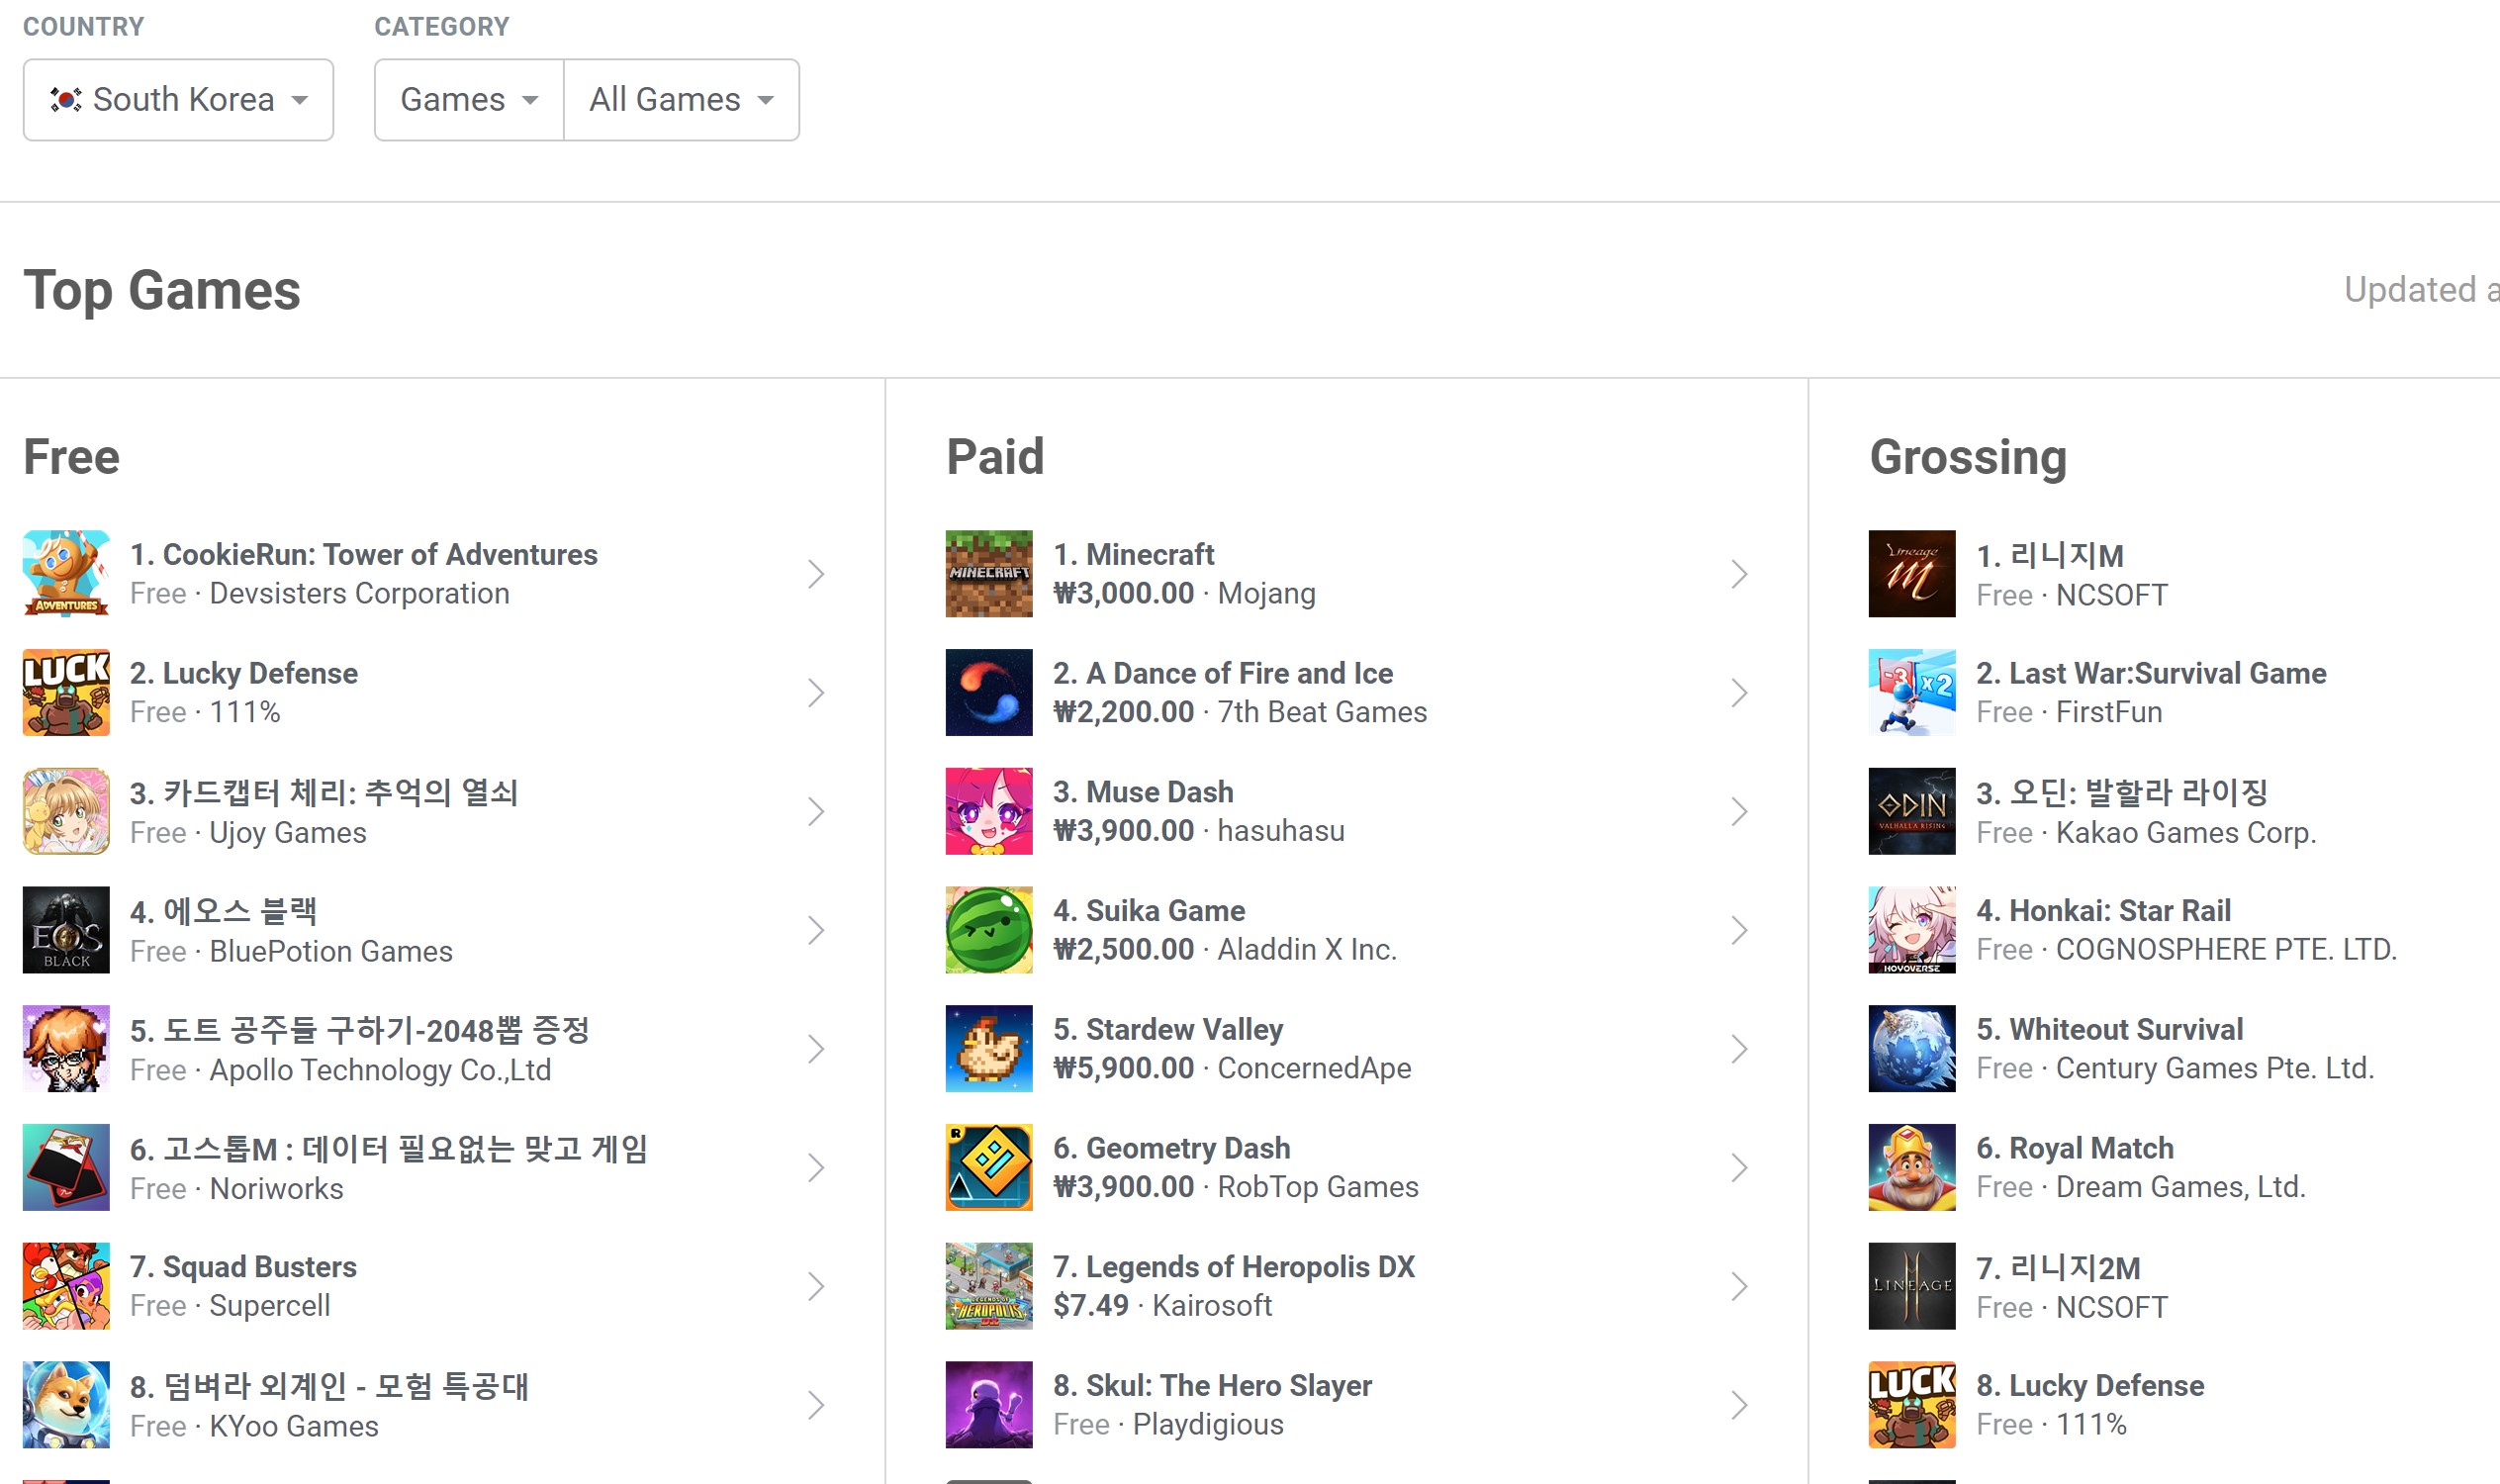Click the Minecraft app icon
Screen dimensions: 2500x1484
[x=988, y=573]
